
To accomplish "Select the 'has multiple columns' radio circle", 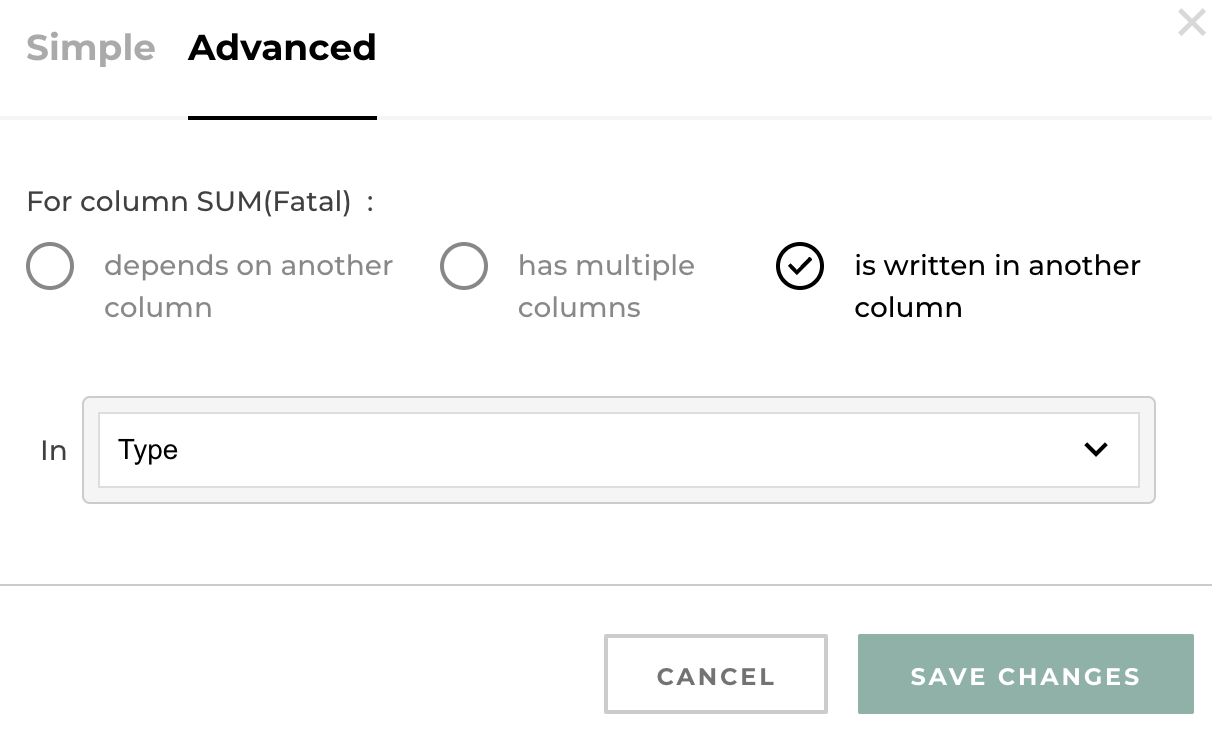I will tap(464, 266).
